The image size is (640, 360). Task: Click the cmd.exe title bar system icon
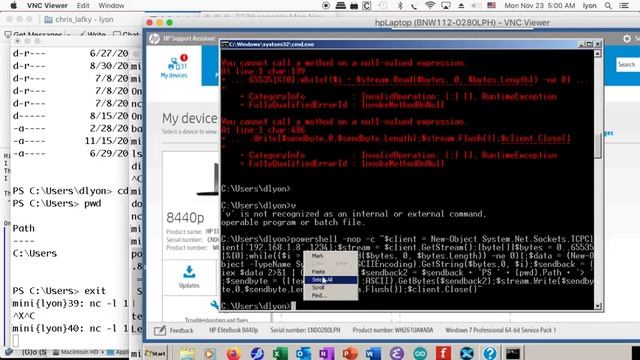[224, 44]
